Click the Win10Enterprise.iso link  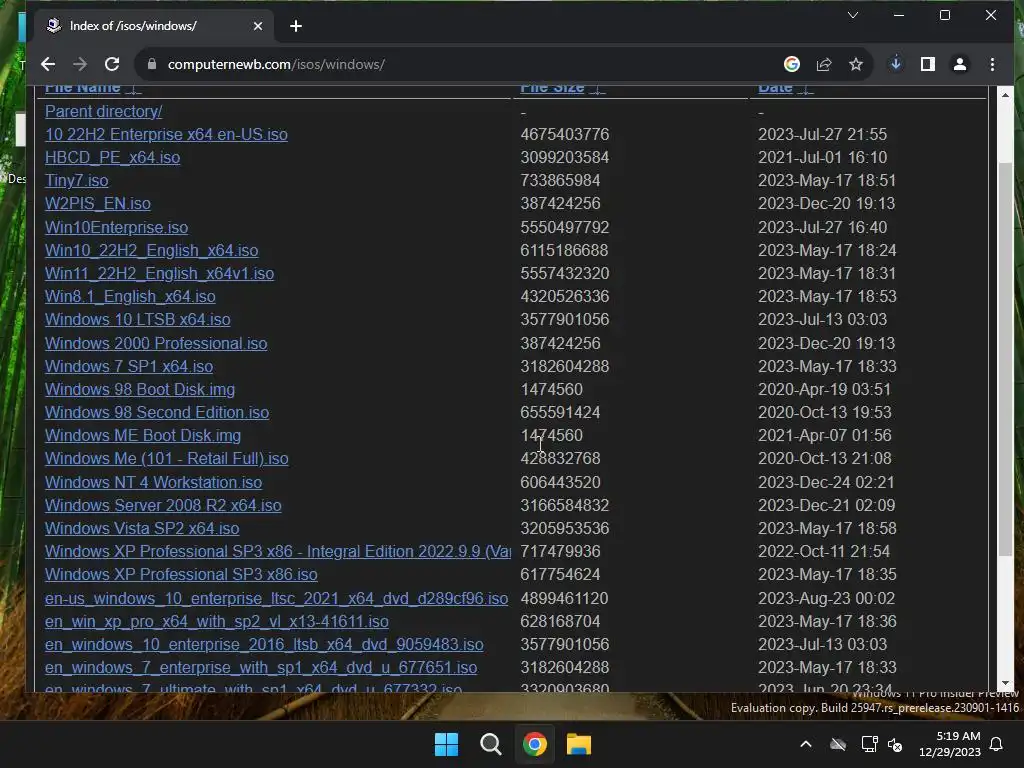coord(116,227)
